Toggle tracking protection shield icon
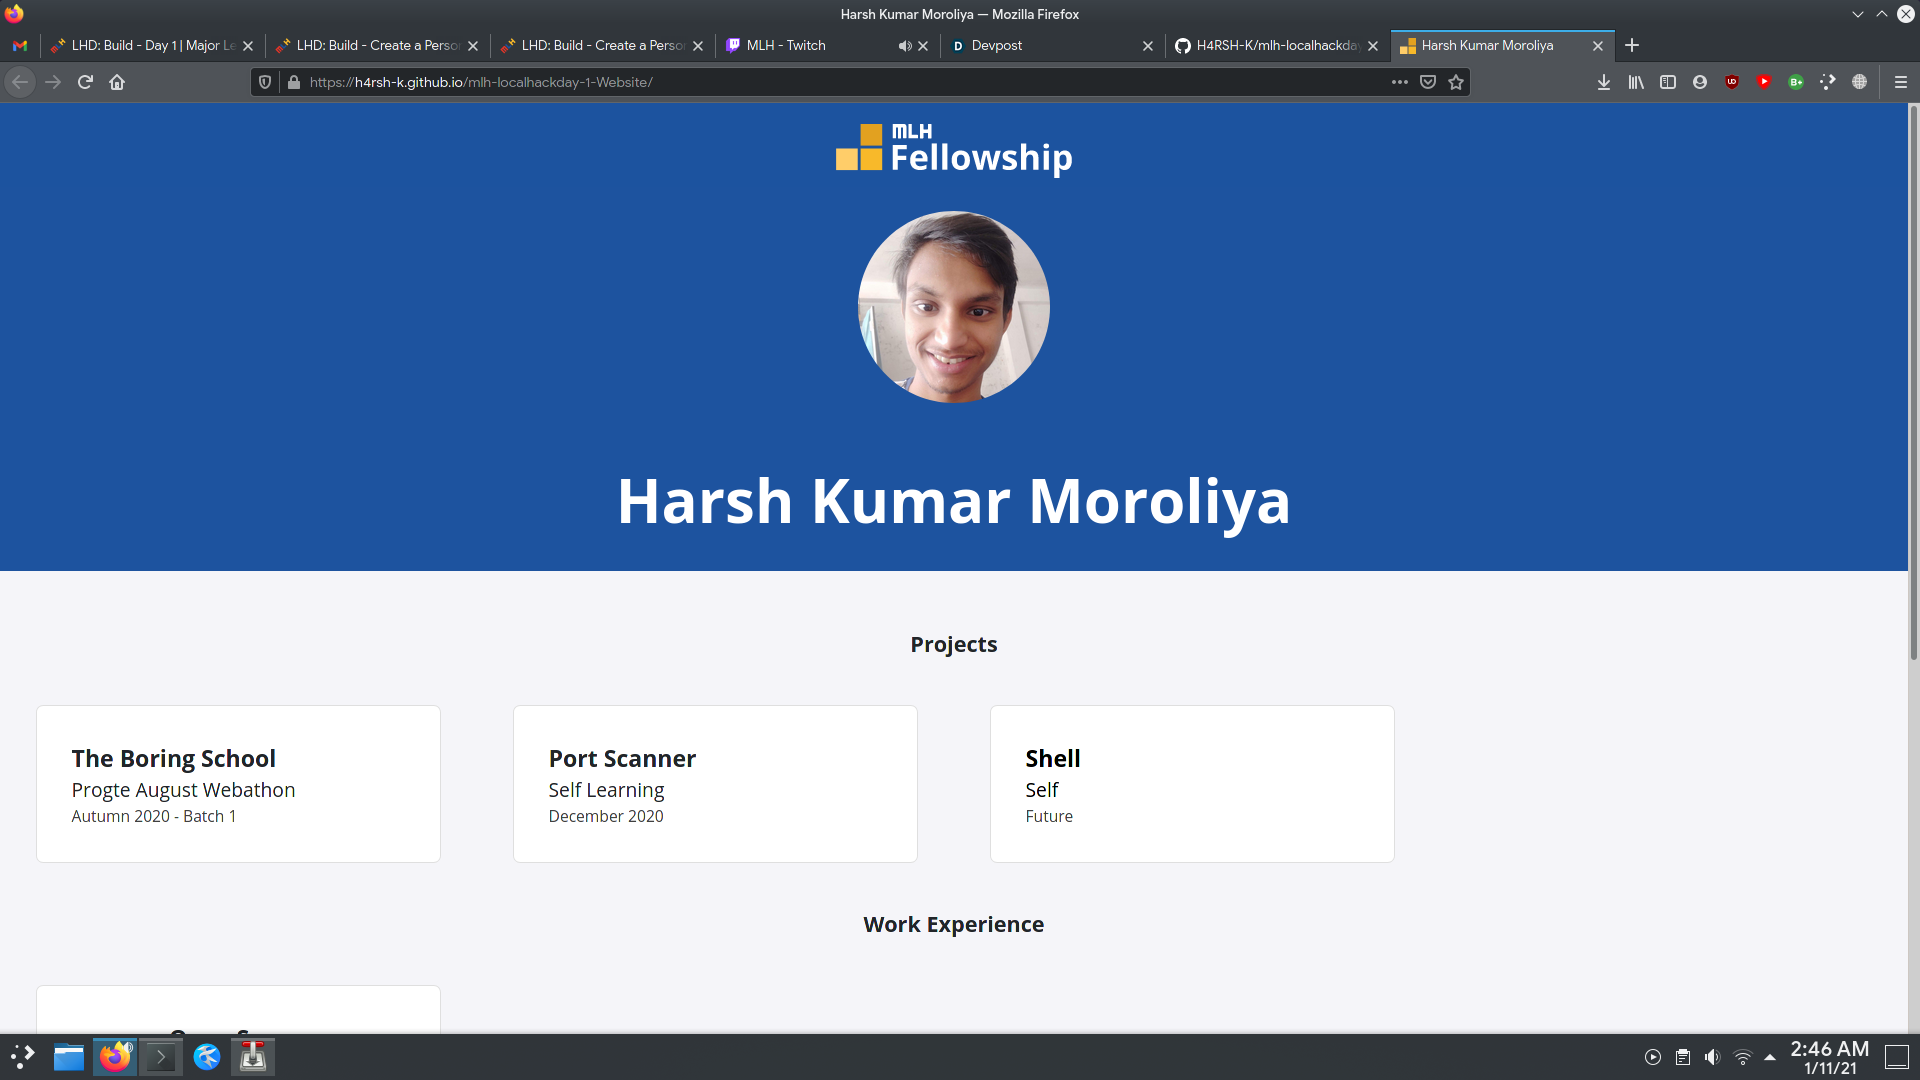Image resolution: width=1920 pixels, height=1080 pixels. [x=265, y=82]
